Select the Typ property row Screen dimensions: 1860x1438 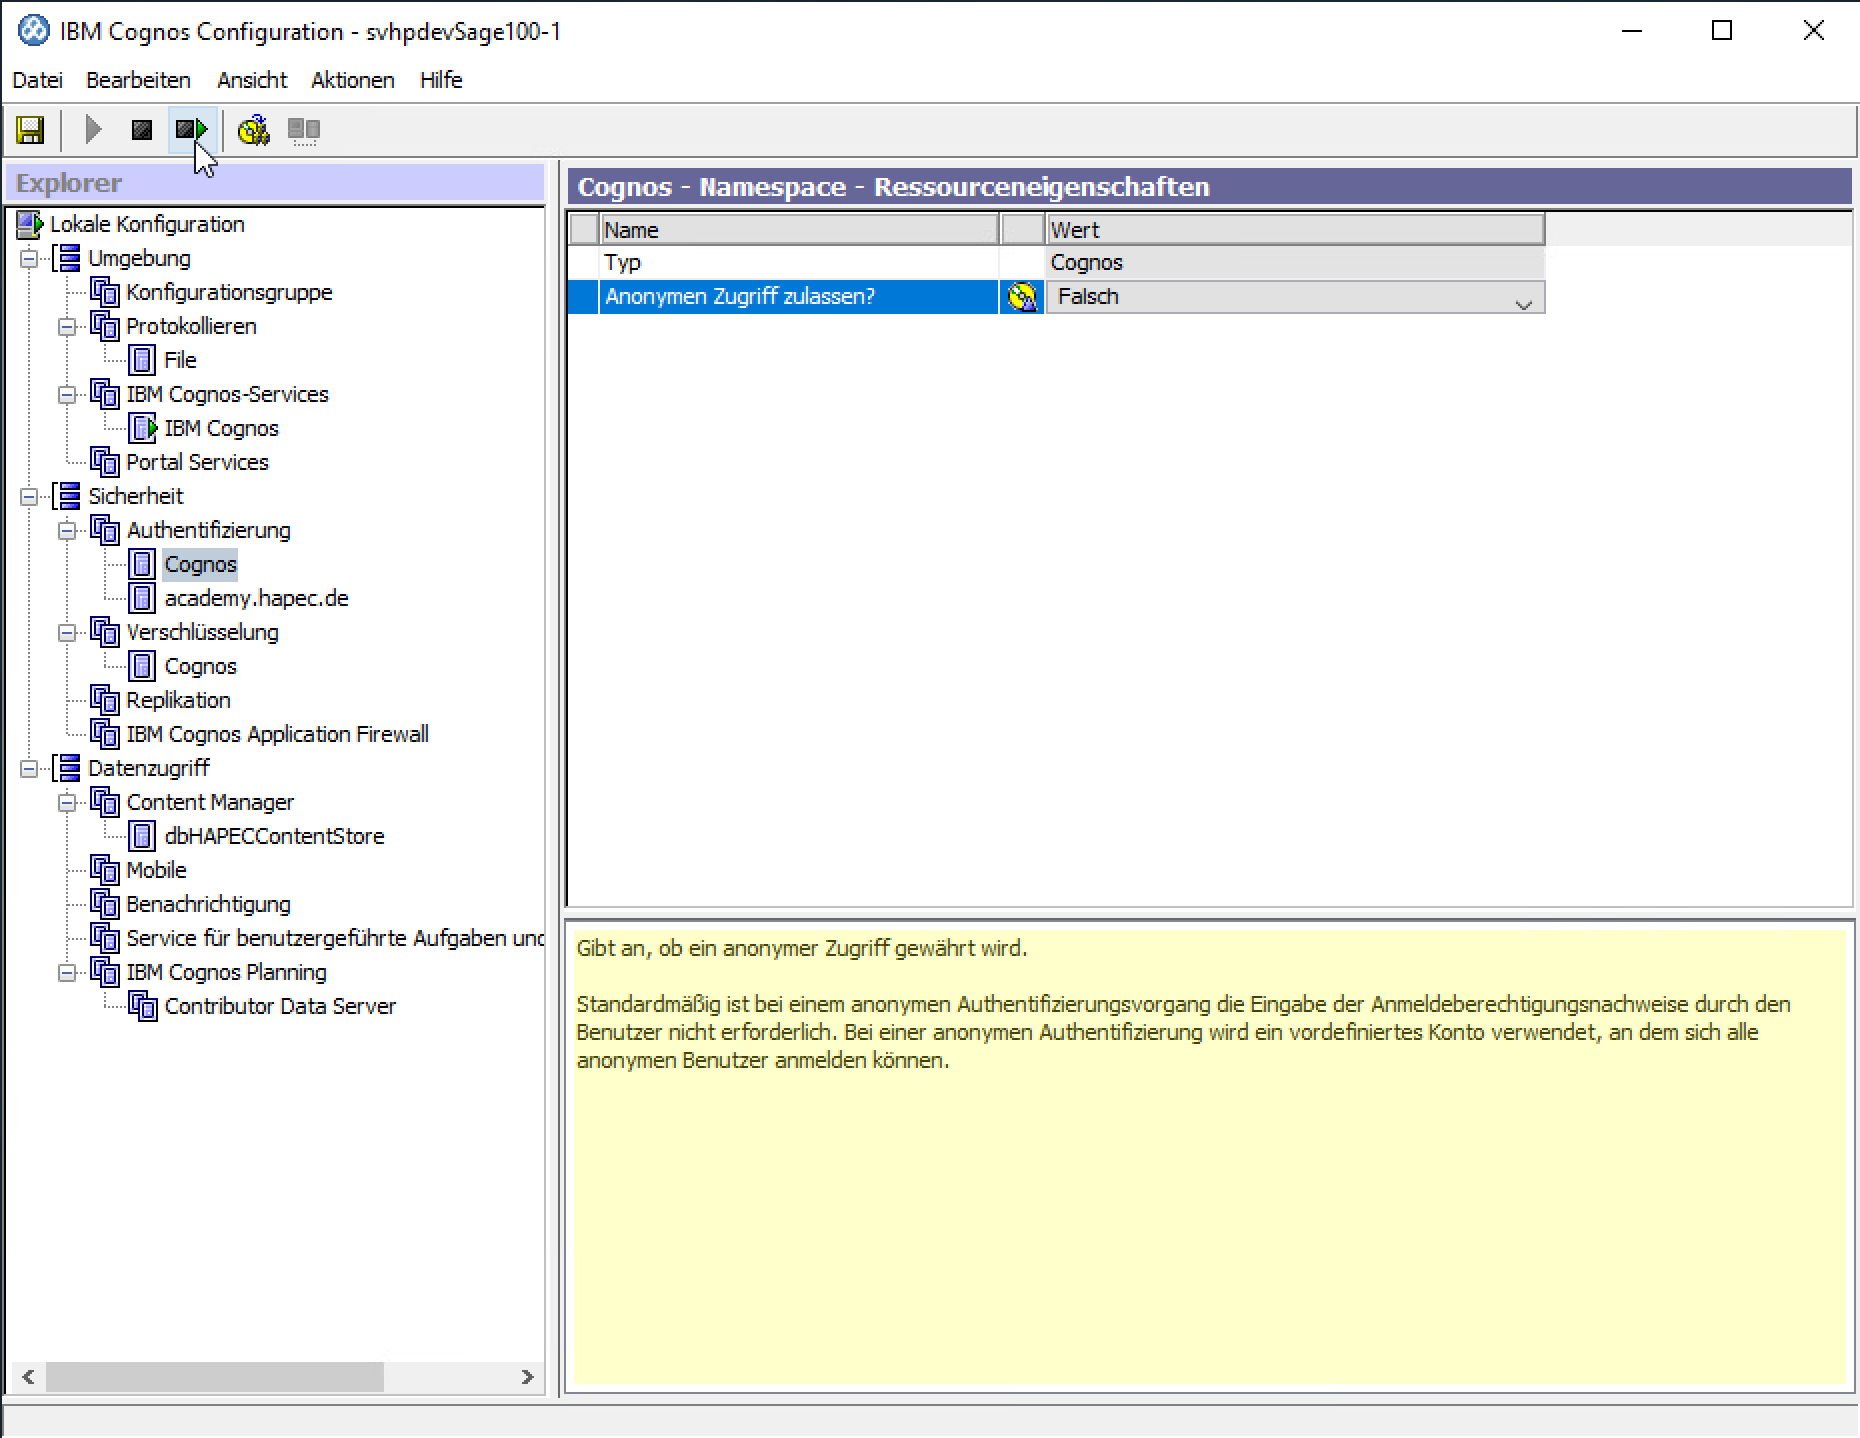tap(798, 263)
